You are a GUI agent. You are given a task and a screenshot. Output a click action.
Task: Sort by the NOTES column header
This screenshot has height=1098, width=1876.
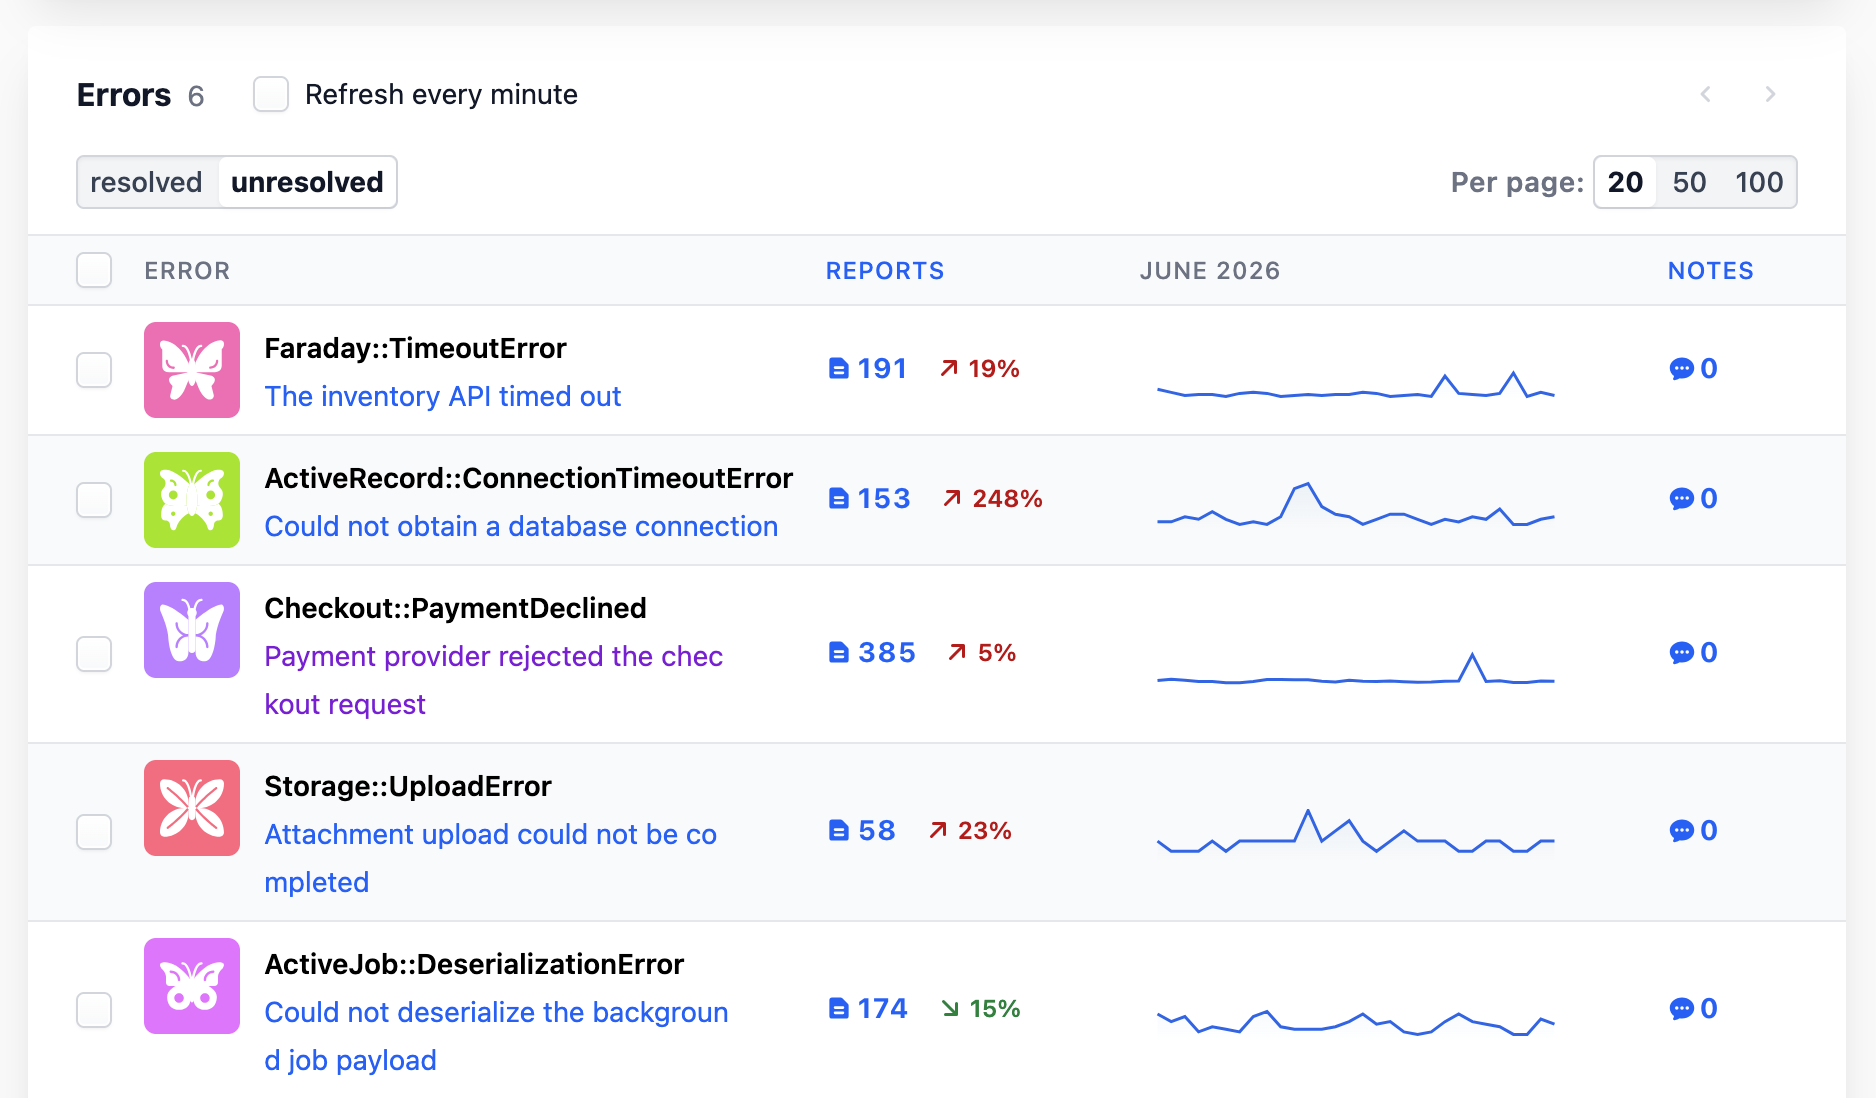1710,271
